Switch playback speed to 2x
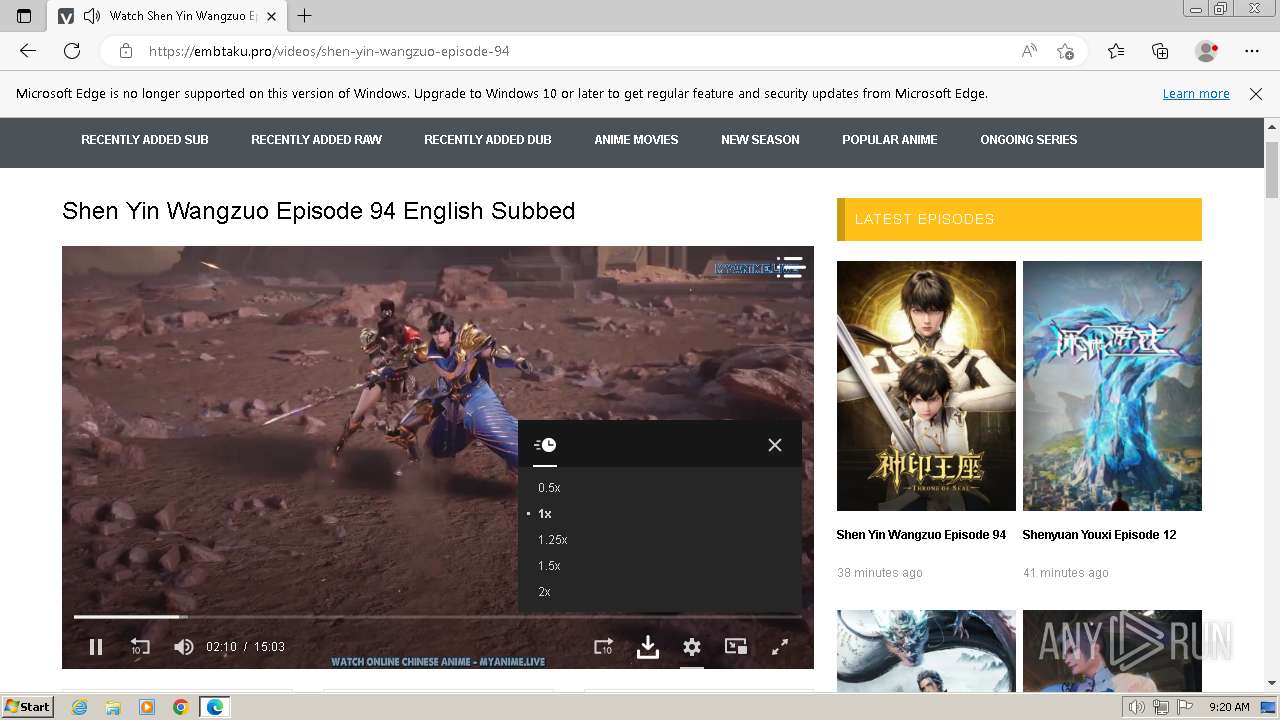 coord(544,592)
